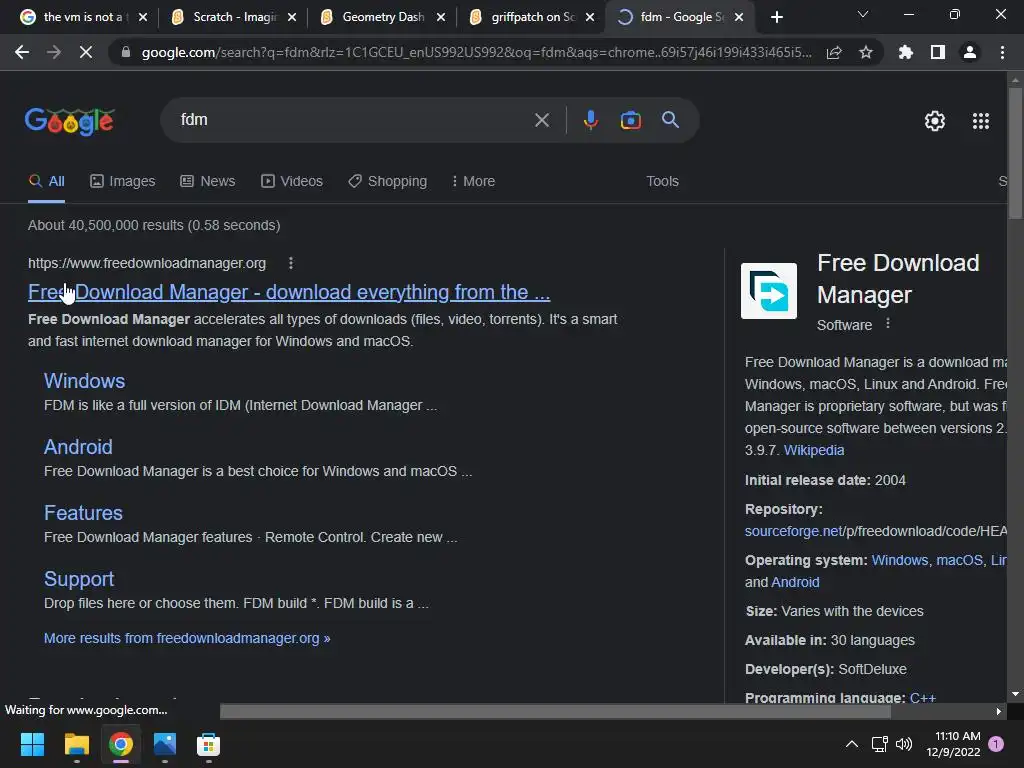Open the Chrome extensions puzzle icon

pyautogui.click(x=906, y=52)
